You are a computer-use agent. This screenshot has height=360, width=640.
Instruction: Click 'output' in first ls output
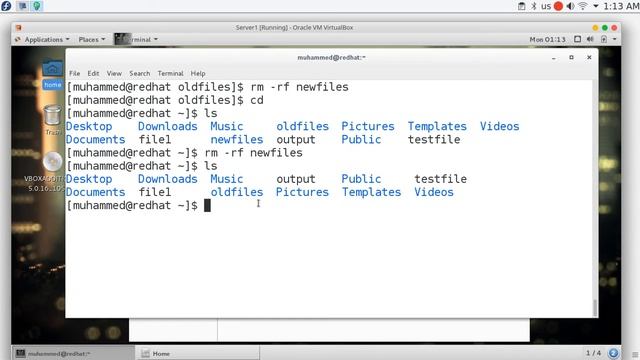[296, 140]
